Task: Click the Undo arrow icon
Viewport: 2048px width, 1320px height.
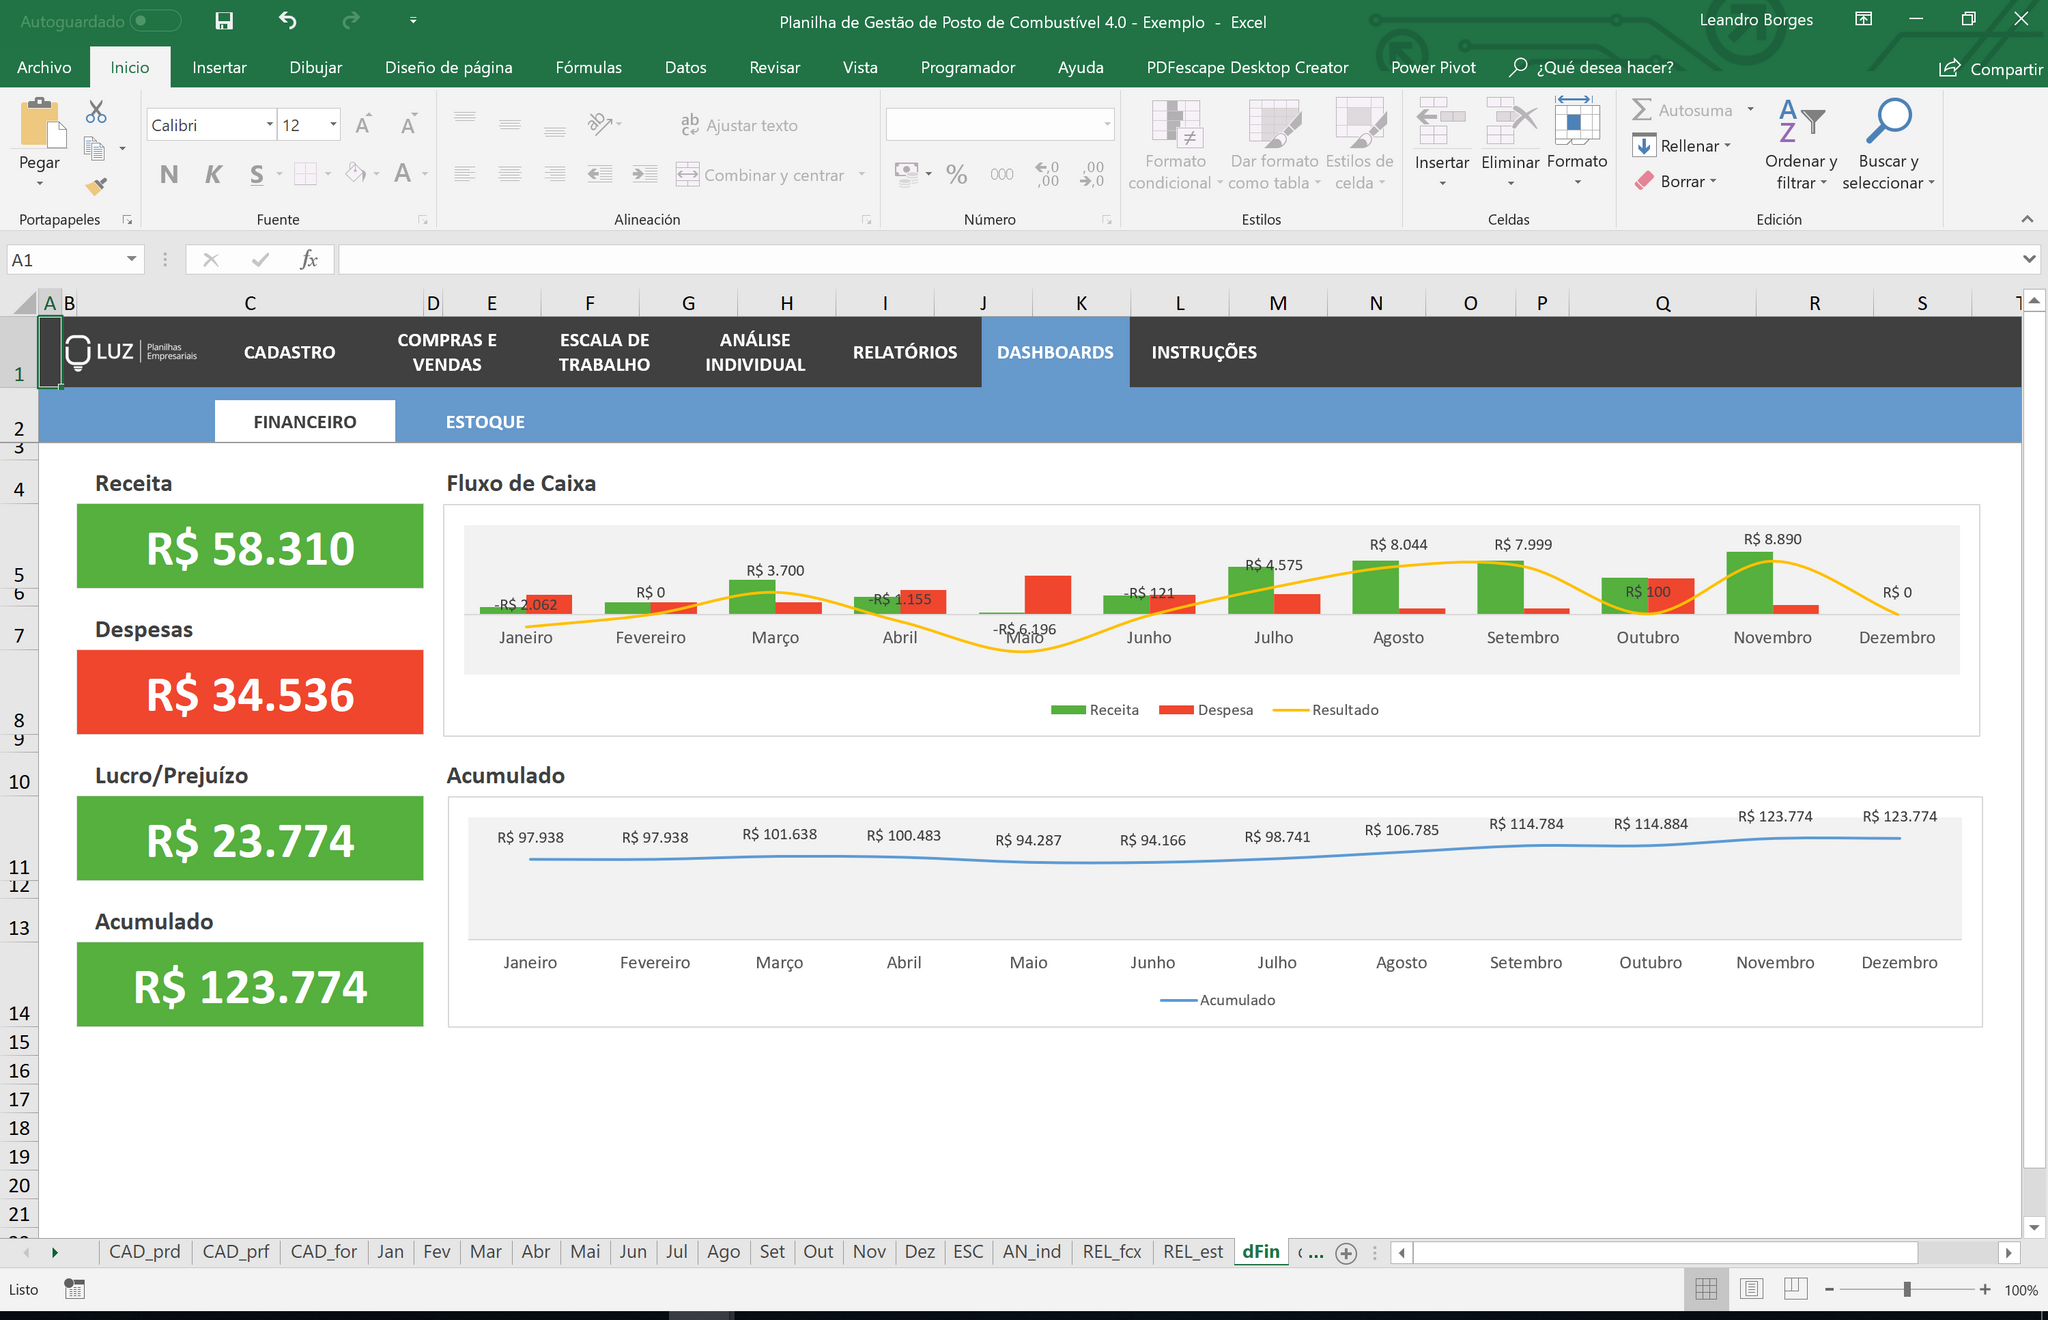Action: (288, 21)
